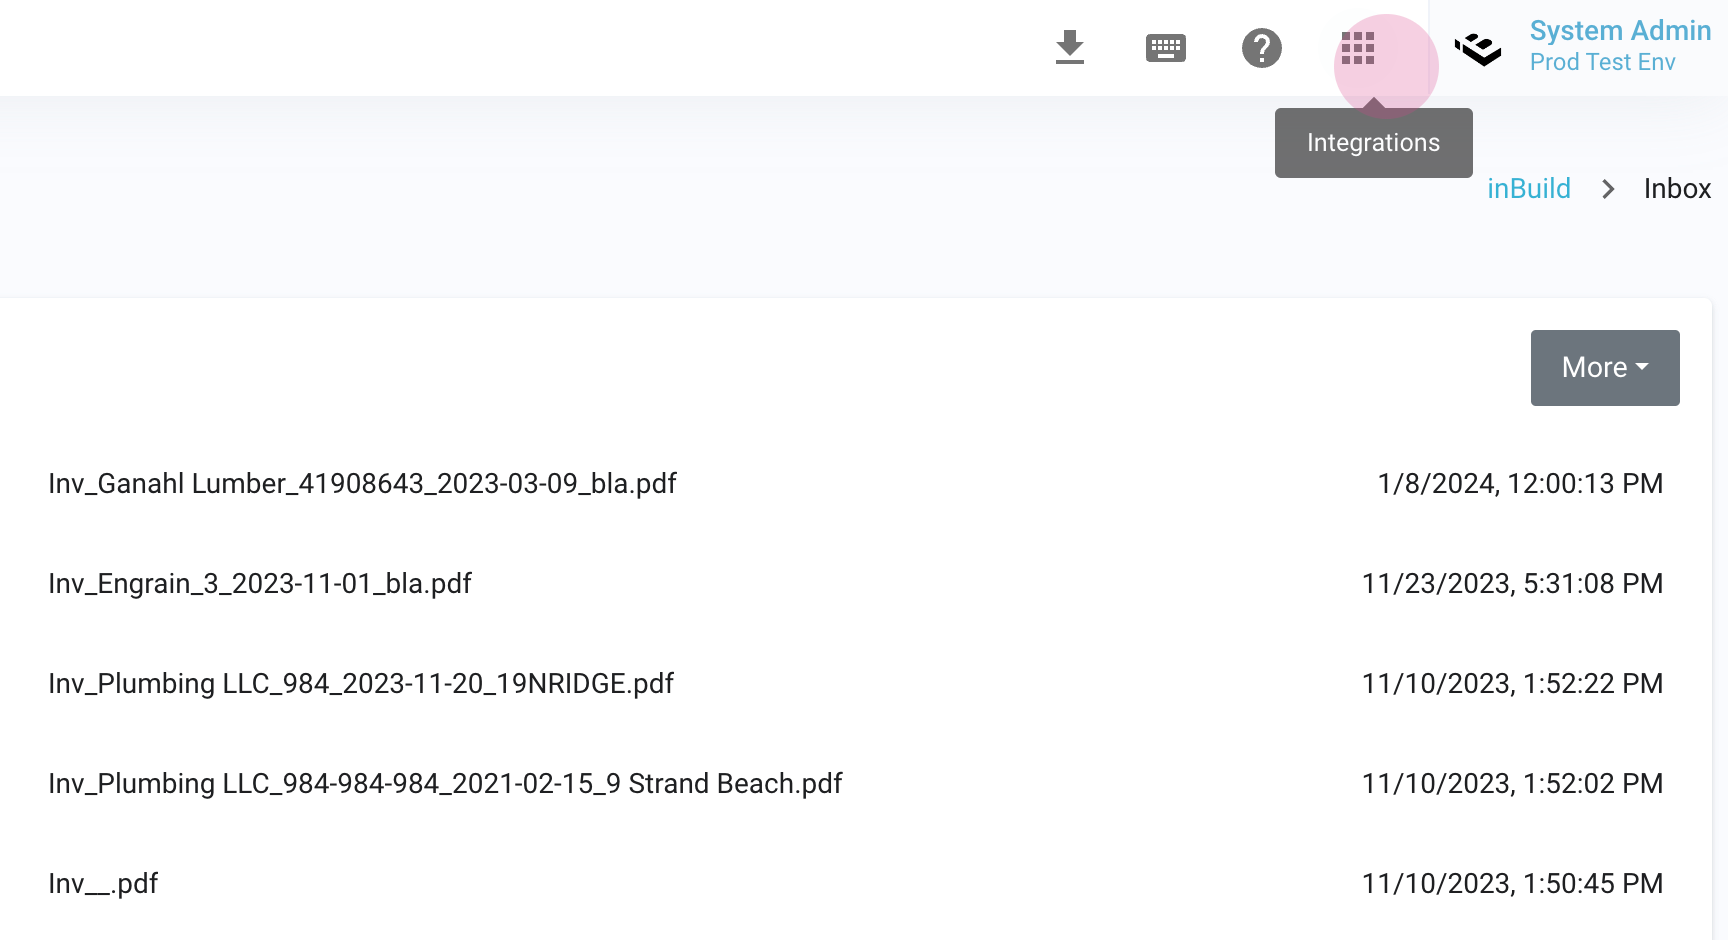
Task: Open the Ganahl Lumber invoice PDF
Action: coord(362,484)
